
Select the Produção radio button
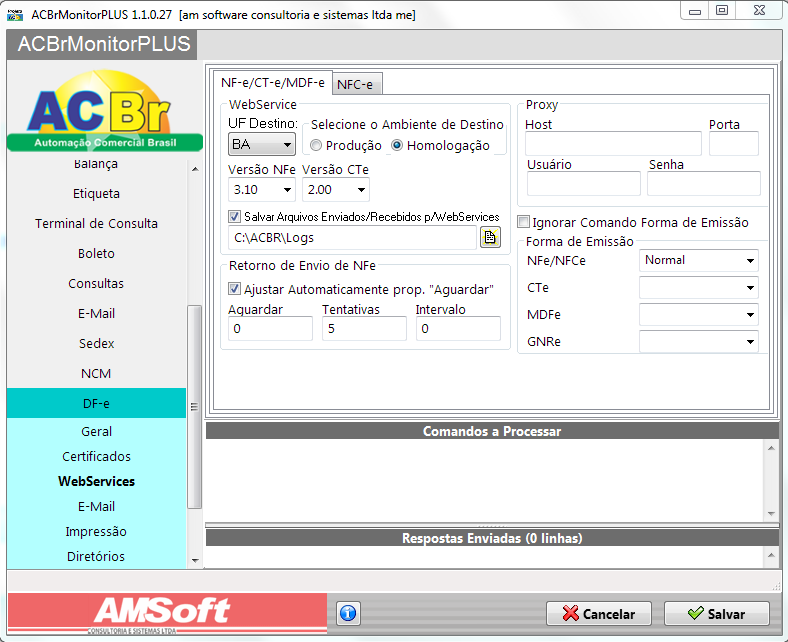coord(316,145)
